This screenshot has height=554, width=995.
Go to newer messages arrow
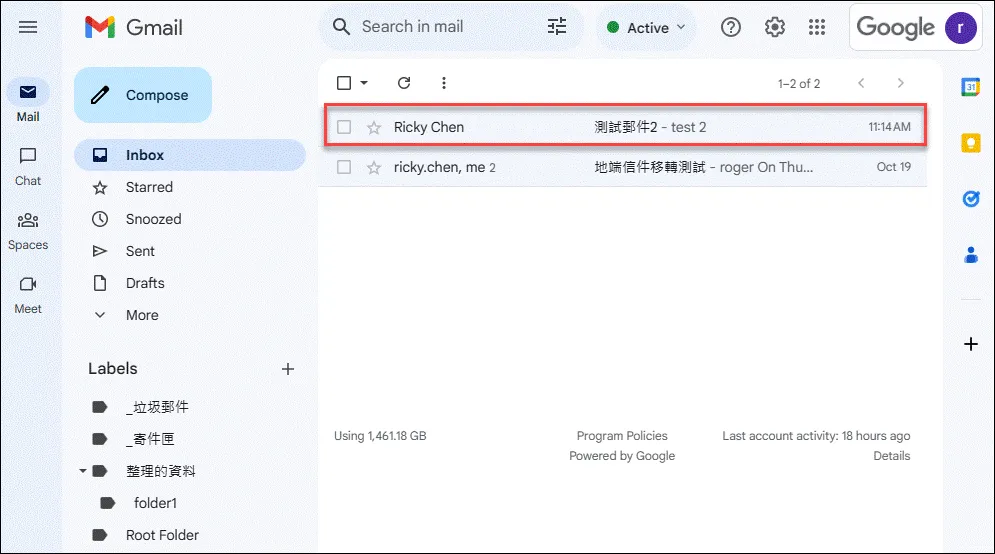(x=861, y=83)
